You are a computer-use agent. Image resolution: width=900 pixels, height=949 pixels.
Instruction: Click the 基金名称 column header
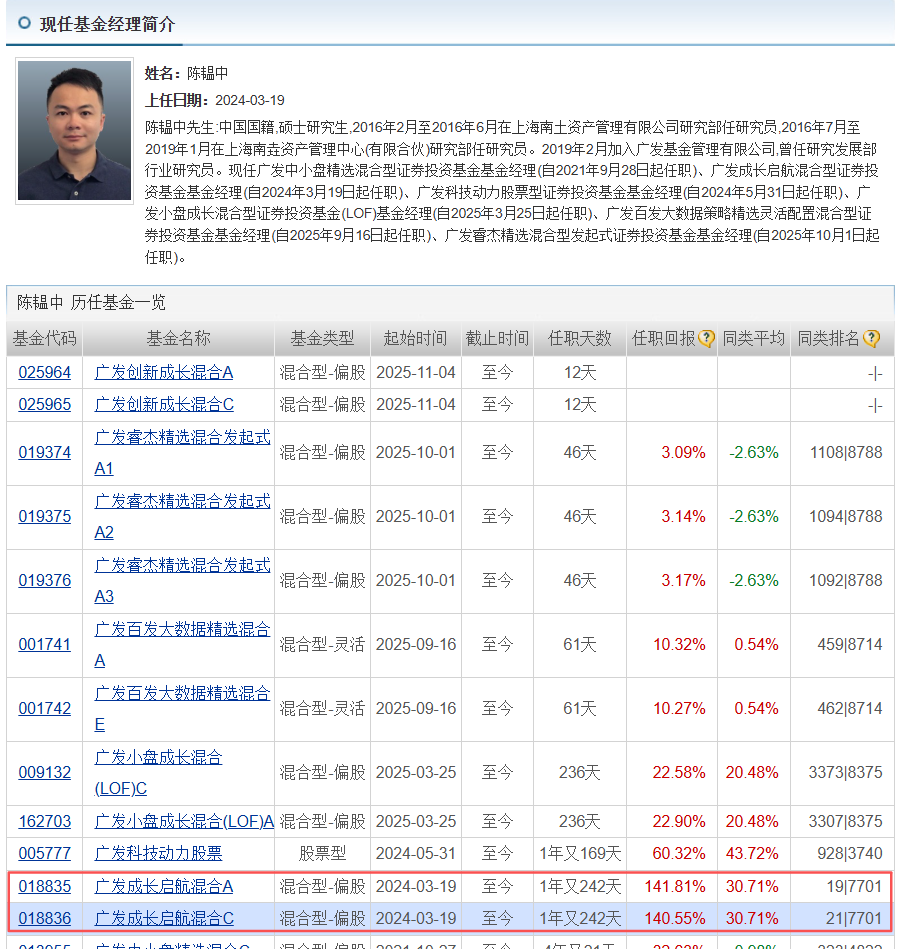coord(179,338)
